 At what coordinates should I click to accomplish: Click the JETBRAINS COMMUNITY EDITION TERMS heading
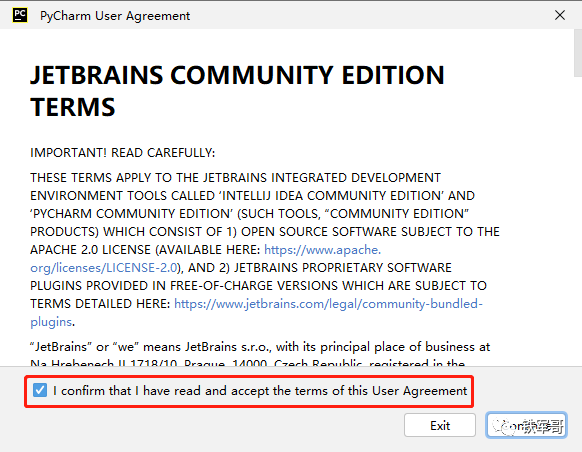(x=237, y=91)
